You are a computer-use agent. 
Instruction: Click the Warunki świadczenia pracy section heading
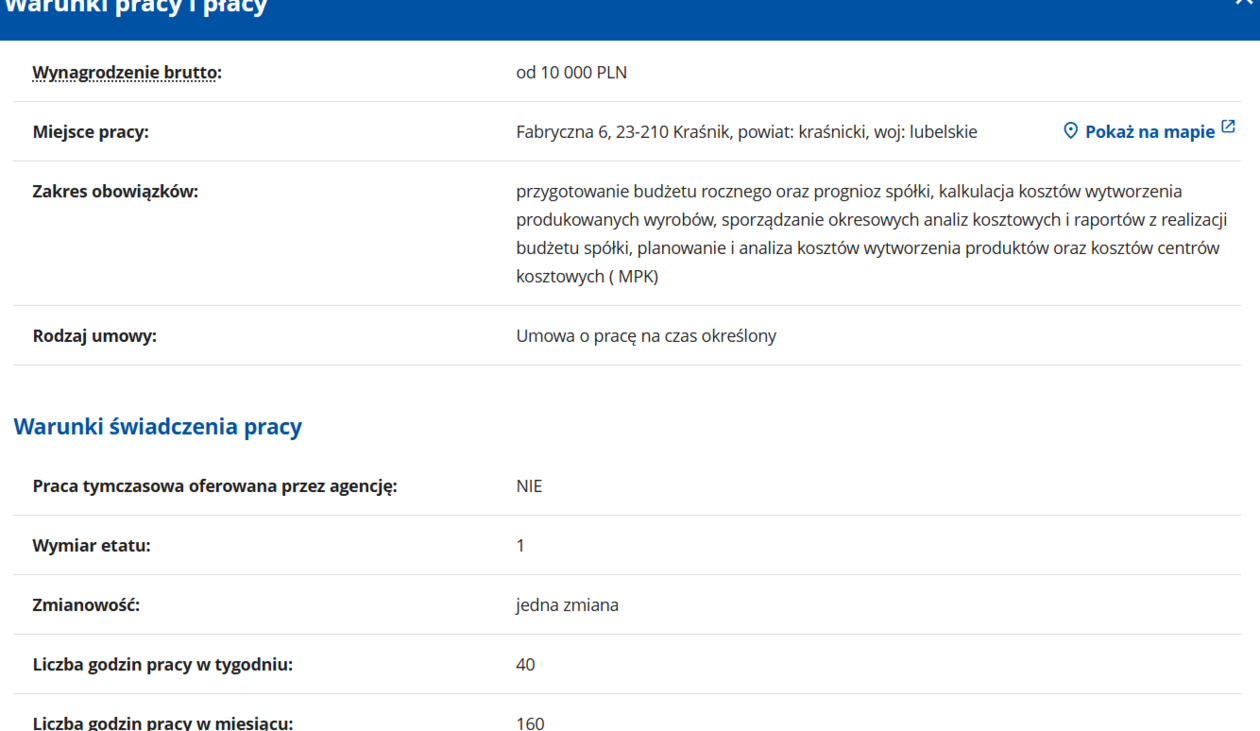click(x=158, y=427)
